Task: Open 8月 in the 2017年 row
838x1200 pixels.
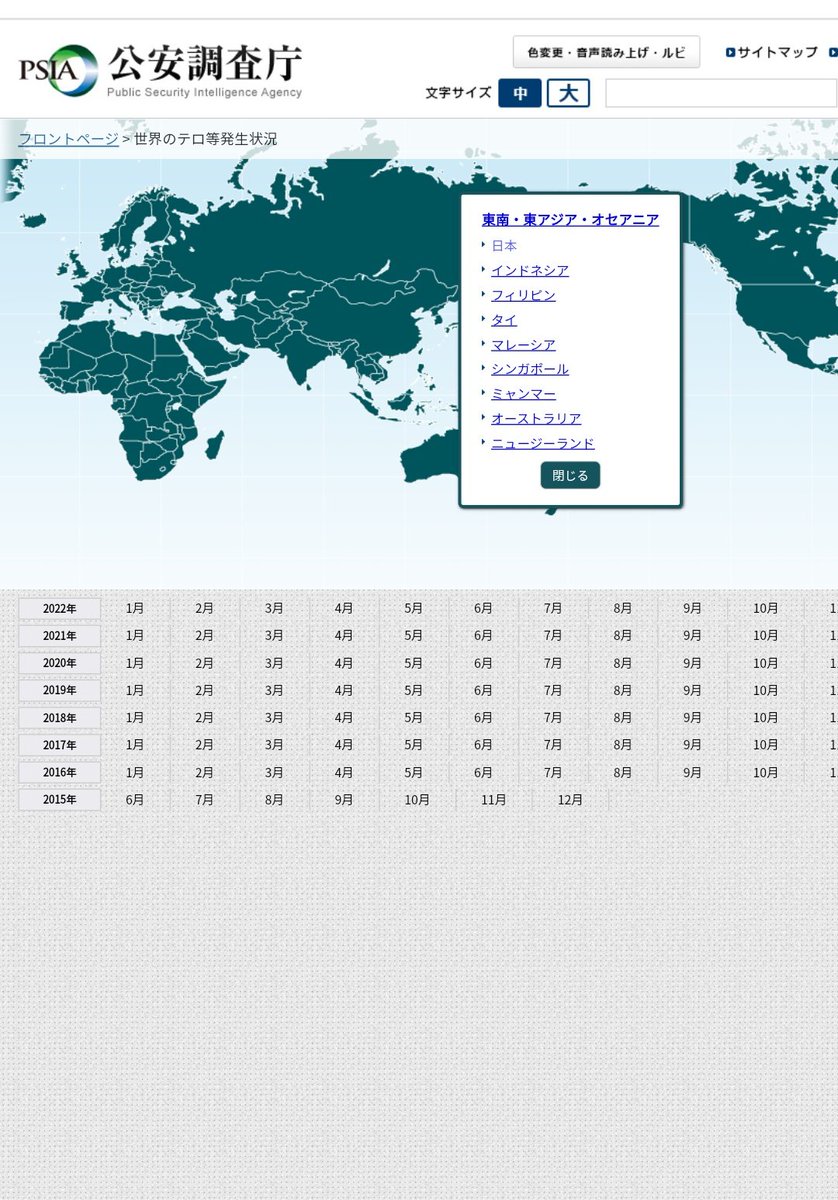Action: 623,745
